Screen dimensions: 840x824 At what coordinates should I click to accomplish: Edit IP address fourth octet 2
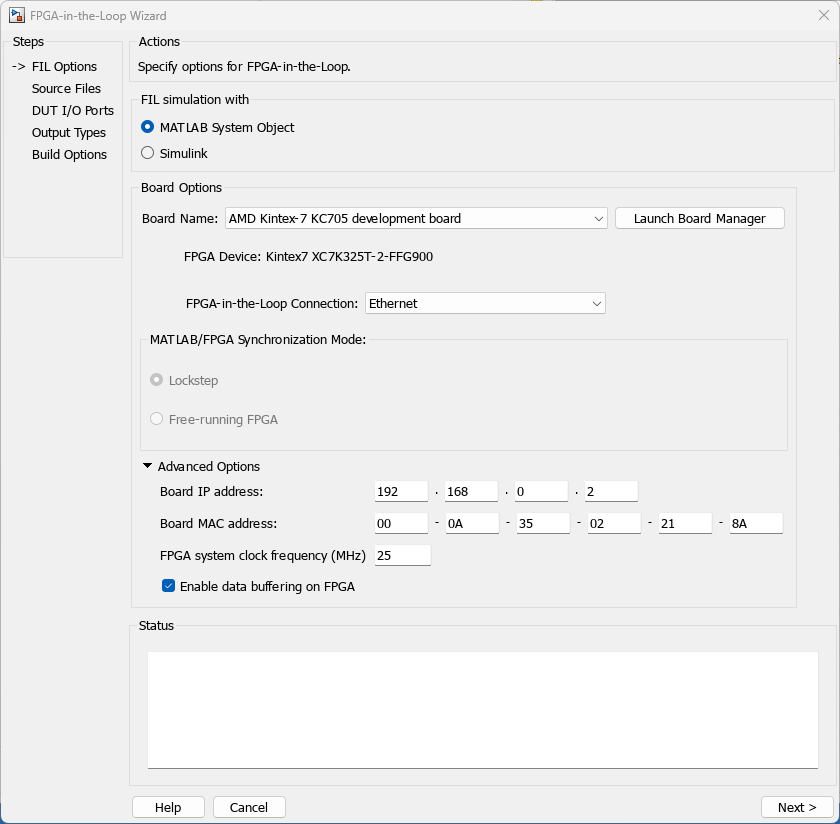pyautogui.click(x=611, y=491)
